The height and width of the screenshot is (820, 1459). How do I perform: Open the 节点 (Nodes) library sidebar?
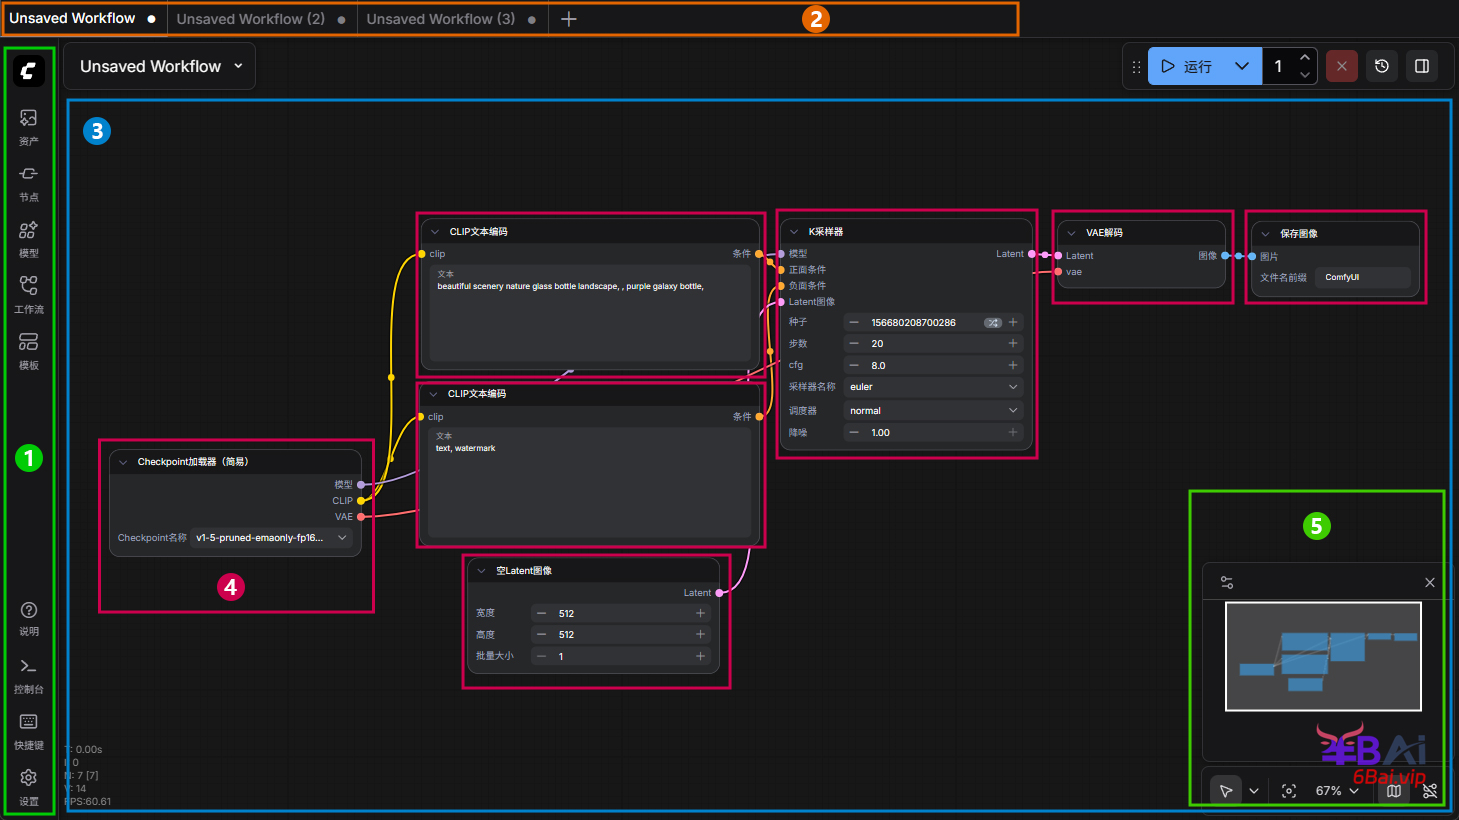coord(28,182)
